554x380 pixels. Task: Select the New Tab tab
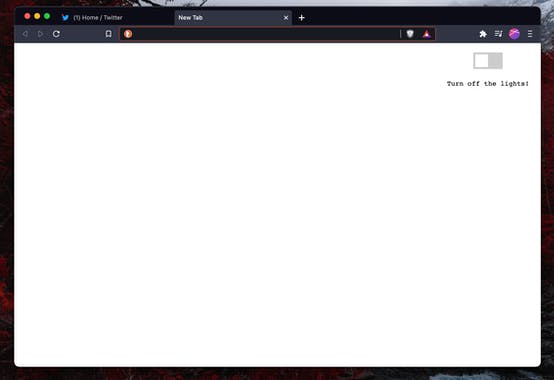coord(233,17)
